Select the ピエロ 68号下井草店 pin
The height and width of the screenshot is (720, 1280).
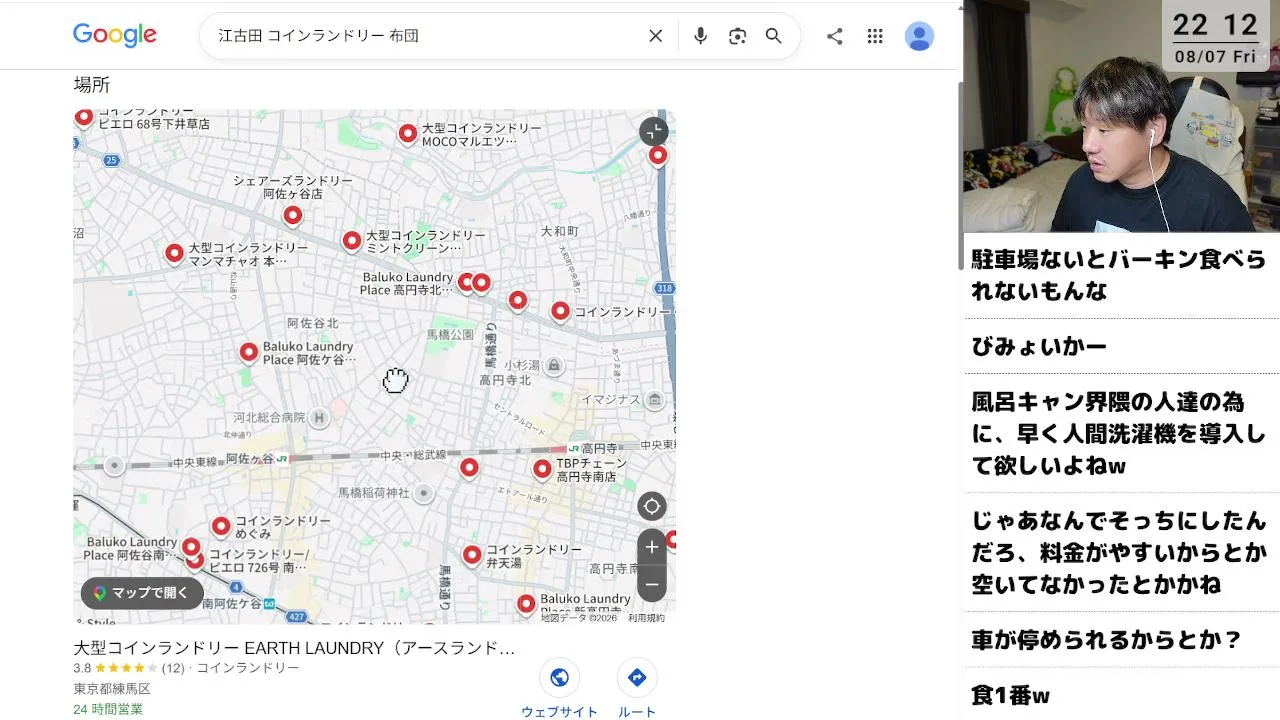pos(84,117)
